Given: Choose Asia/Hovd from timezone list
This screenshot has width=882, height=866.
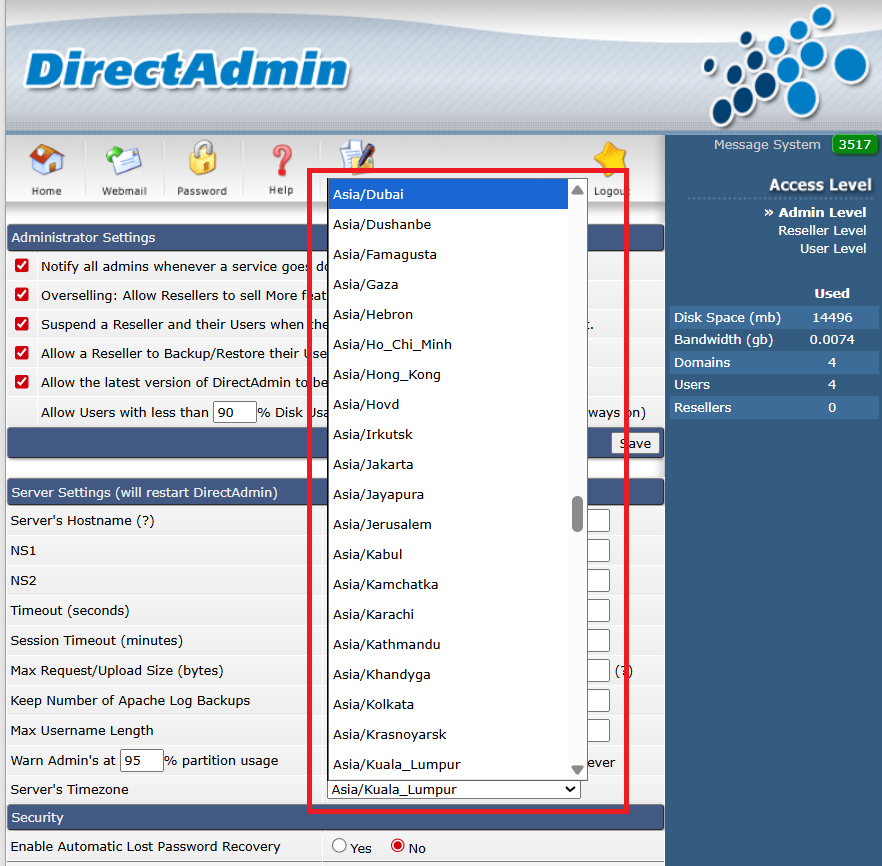Looking at the screenshot, I should [x=448, y=404].
